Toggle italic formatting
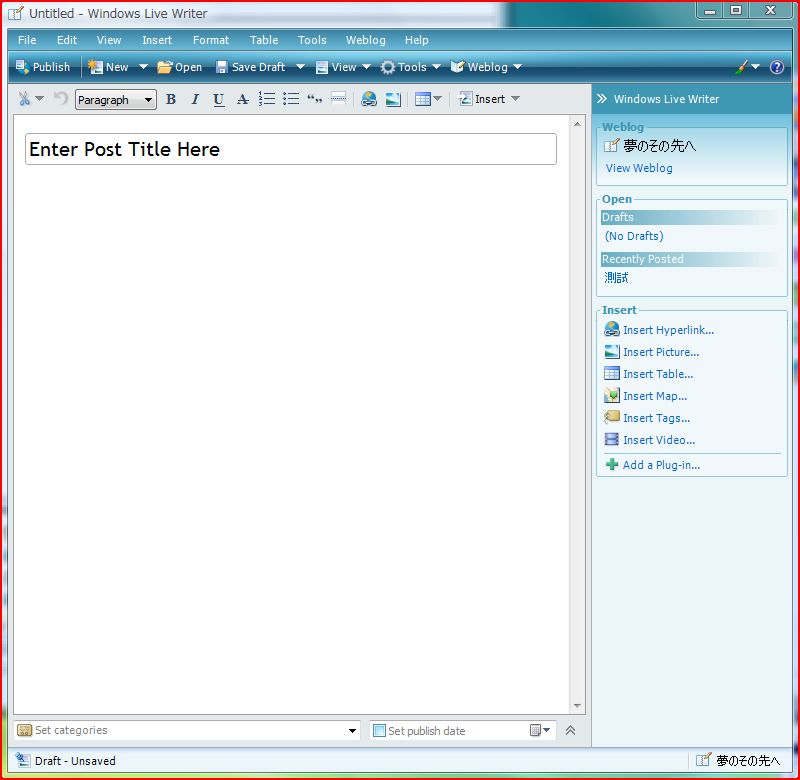Viewport: 800px width, 780px height. (x=194, y=99)
